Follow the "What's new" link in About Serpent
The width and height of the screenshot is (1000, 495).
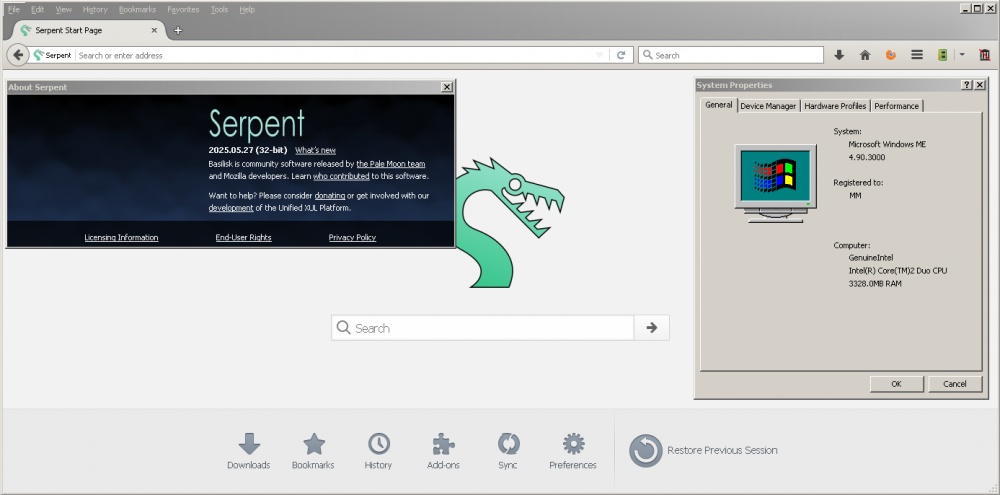coord(315,150)
